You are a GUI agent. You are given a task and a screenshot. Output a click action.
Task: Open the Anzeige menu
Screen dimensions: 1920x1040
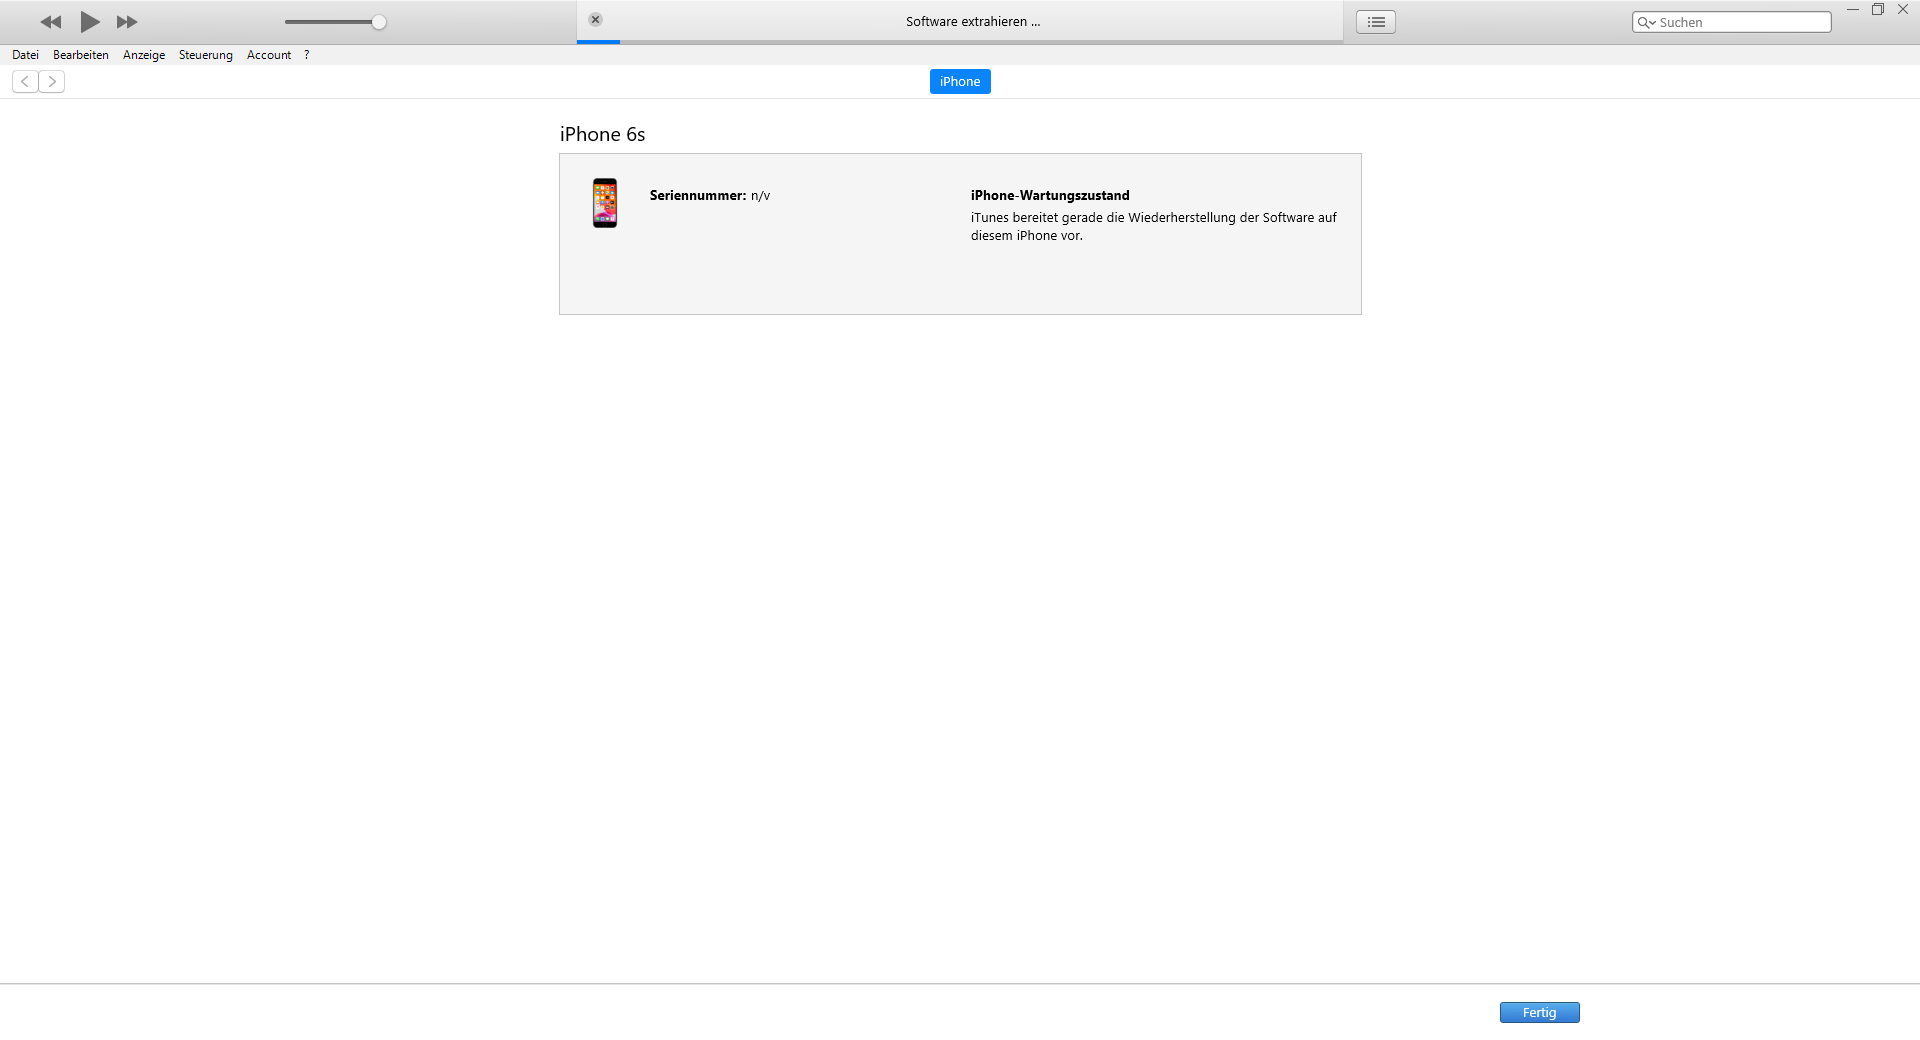[x=144, y=55]
